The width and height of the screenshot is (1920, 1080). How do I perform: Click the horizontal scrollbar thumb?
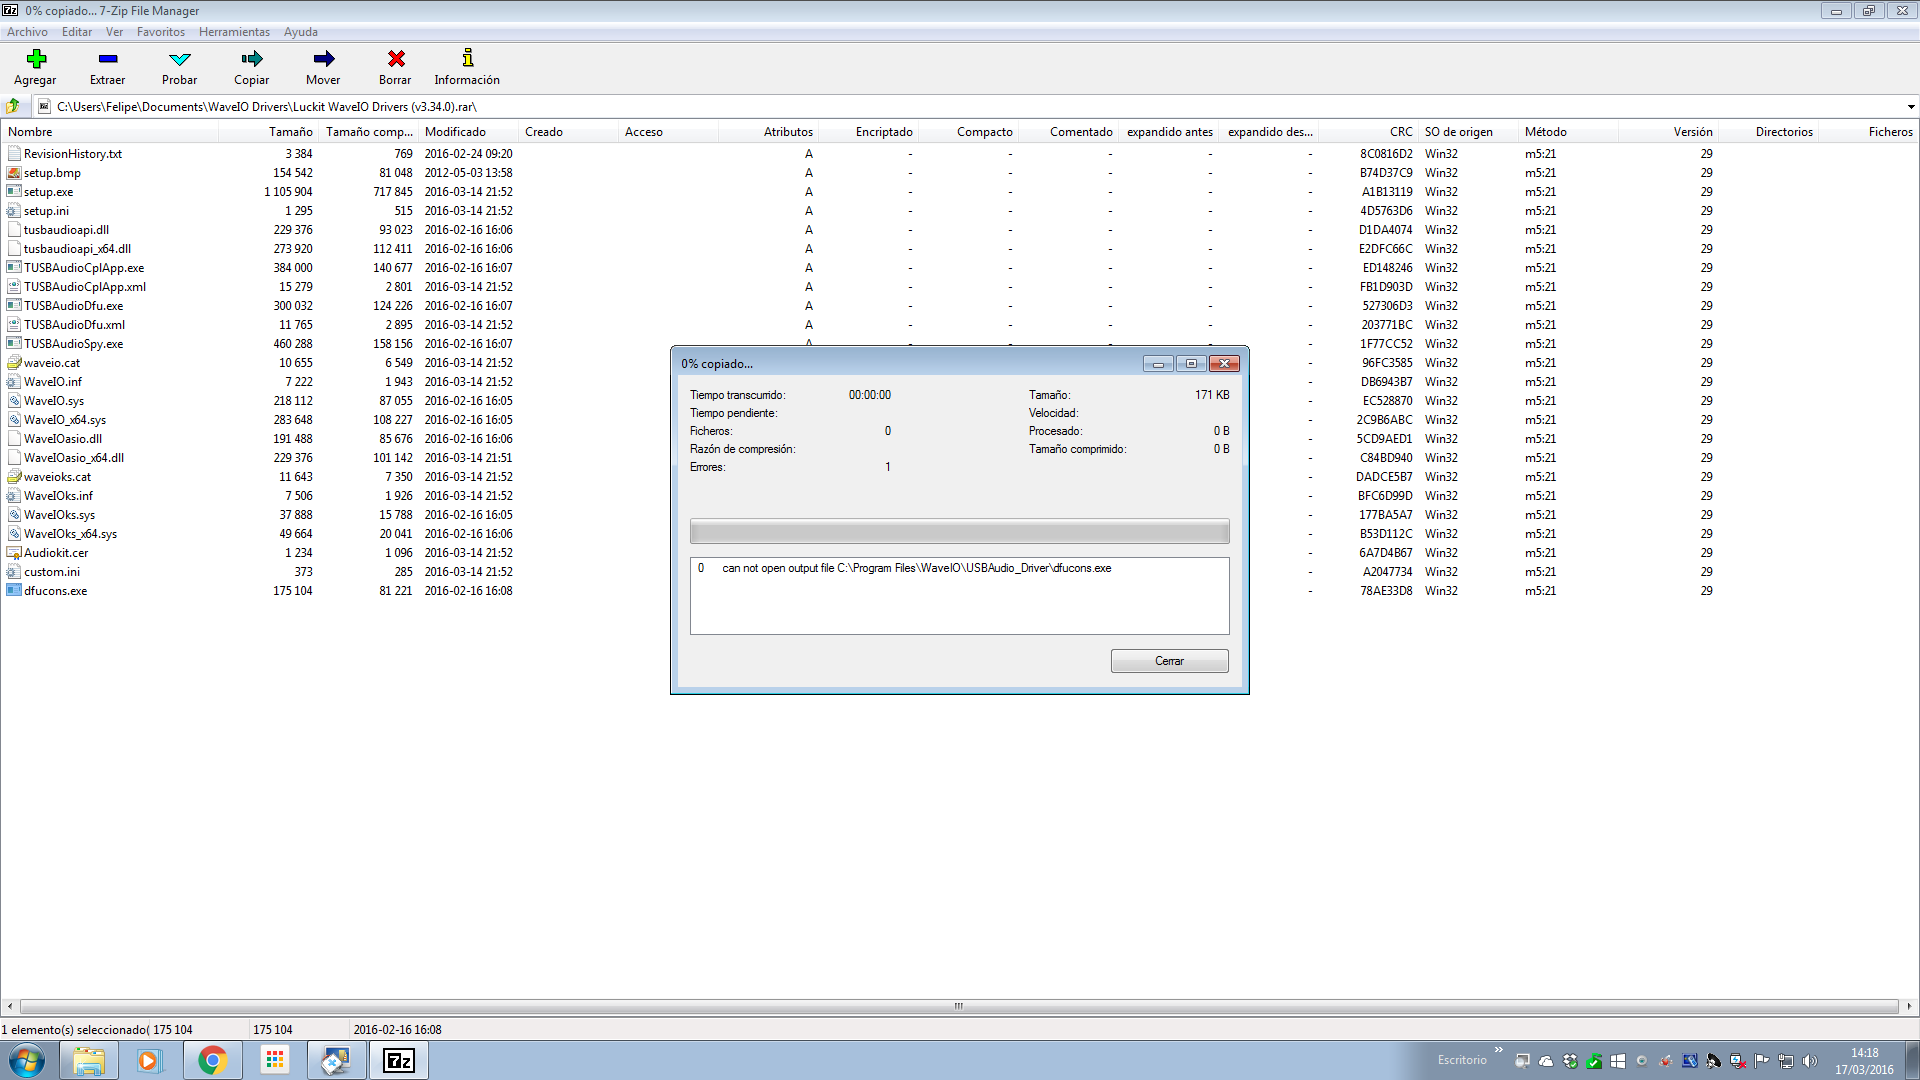tap(959, 1006)
